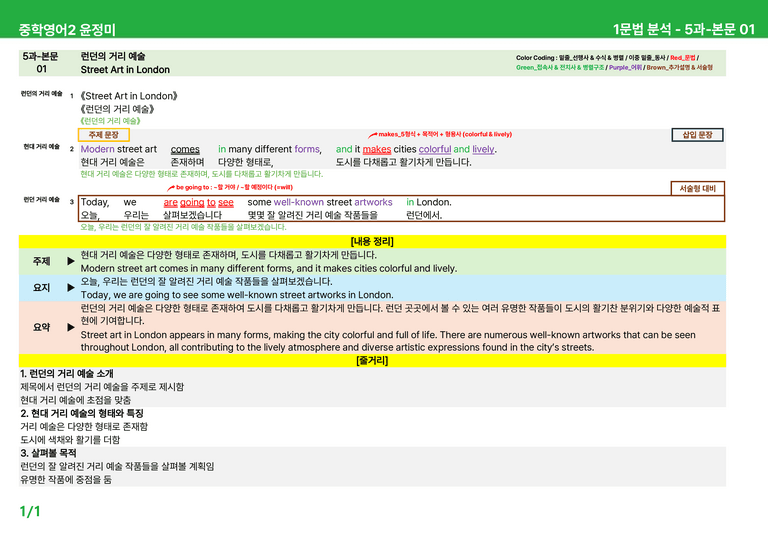The height and width of the screenshot is (543, 768).
Task: Click the English summary starting Street art in London appears
Action: pyautogui.click(x=388, y=341)
